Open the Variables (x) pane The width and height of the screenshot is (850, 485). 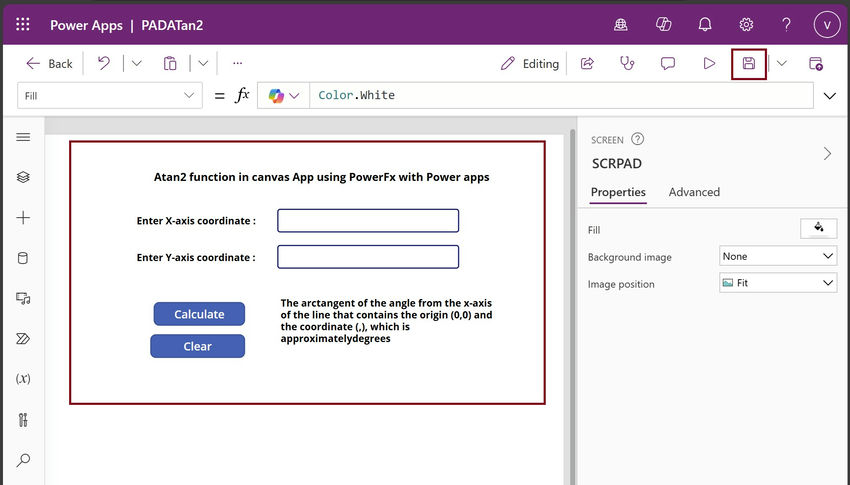tap(23, 378)
